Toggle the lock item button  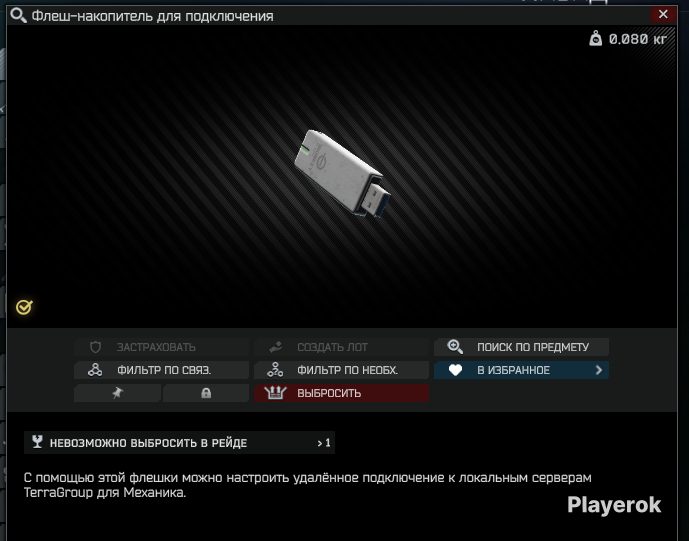[x=206, y=394]
